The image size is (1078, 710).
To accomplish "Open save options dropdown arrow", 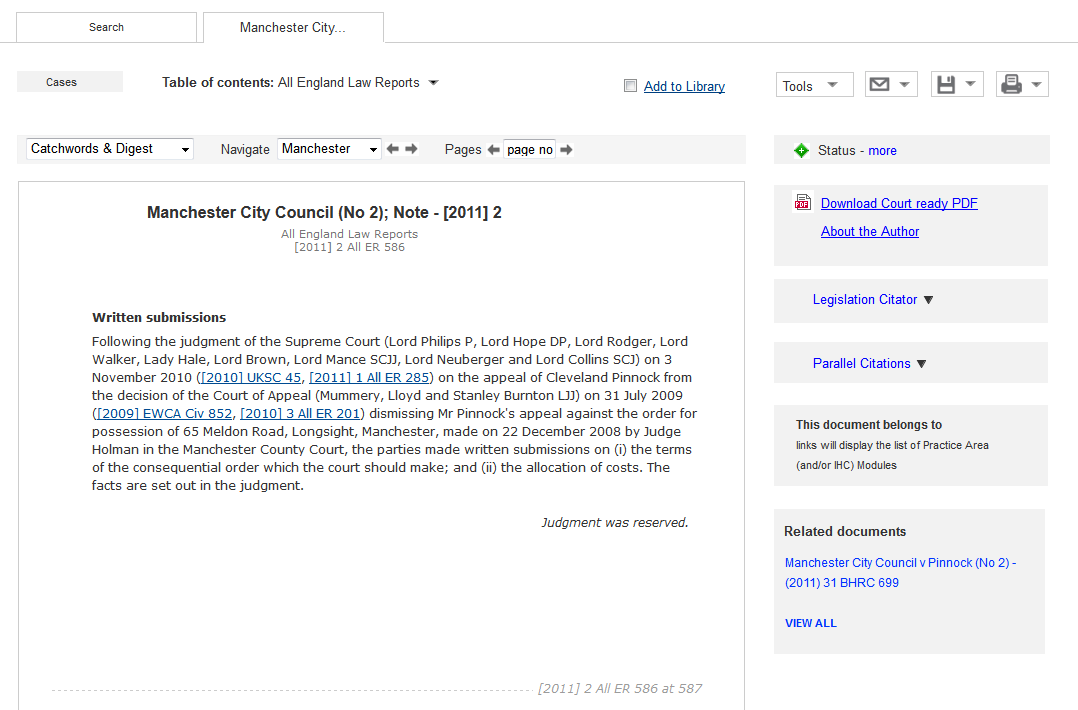I will pyautogui.click(x=970, y=84).
